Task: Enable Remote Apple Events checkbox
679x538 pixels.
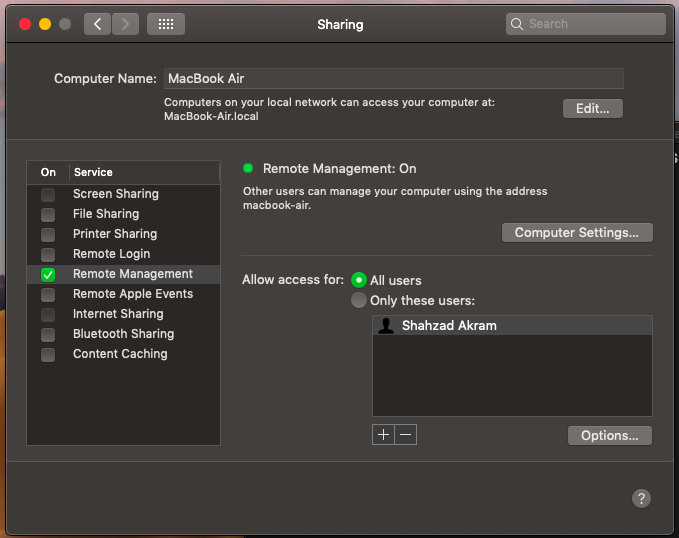Action: [x=48, y=295]
